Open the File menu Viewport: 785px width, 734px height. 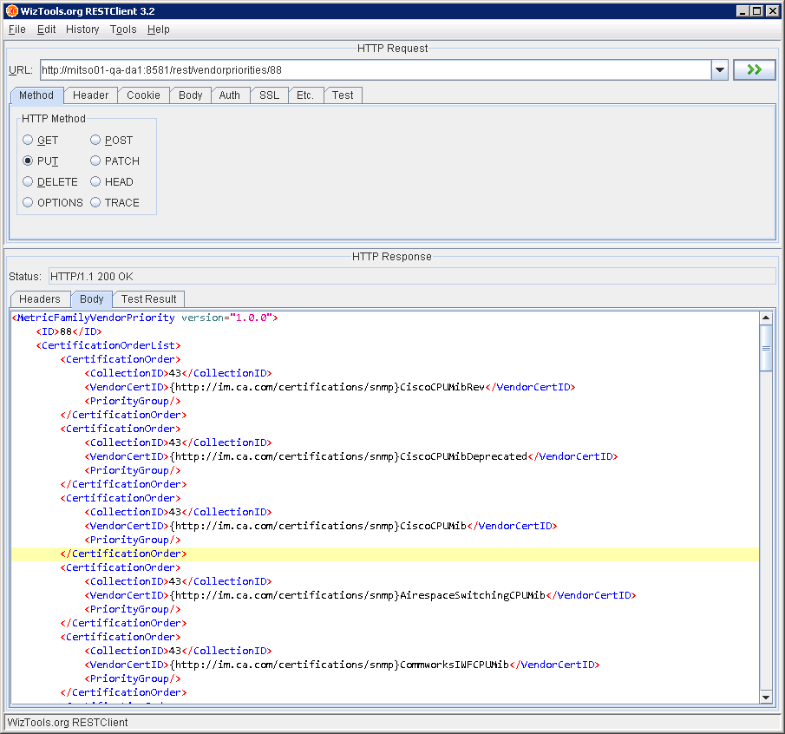point(17,29)
